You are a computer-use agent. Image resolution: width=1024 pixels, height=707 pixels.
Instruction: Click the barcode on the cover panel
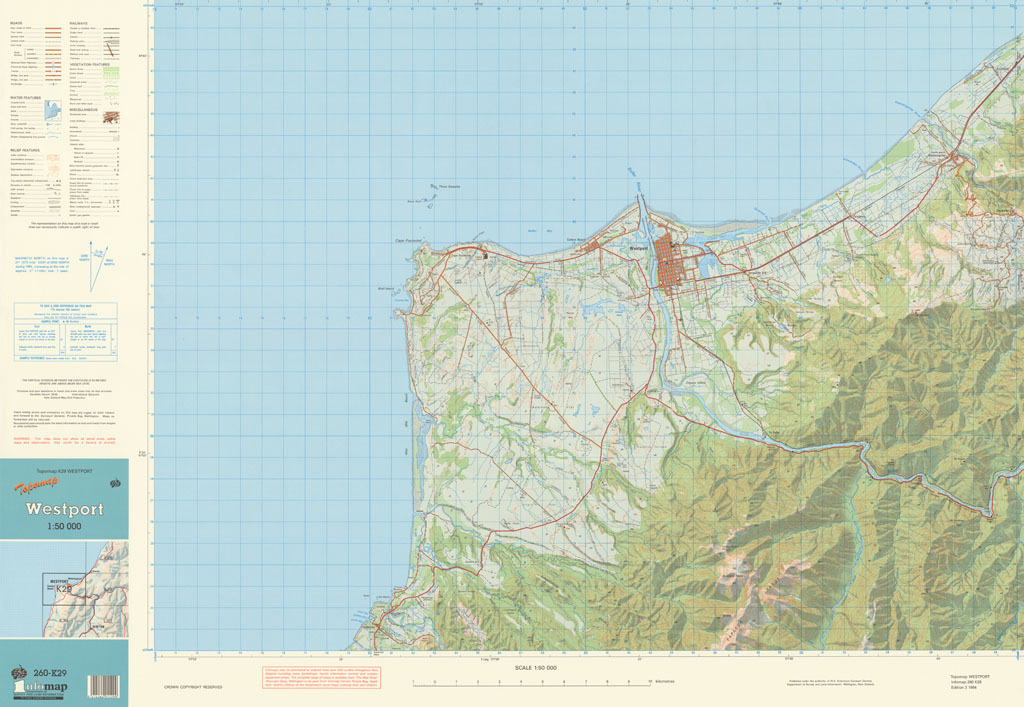tap(102, 688)
